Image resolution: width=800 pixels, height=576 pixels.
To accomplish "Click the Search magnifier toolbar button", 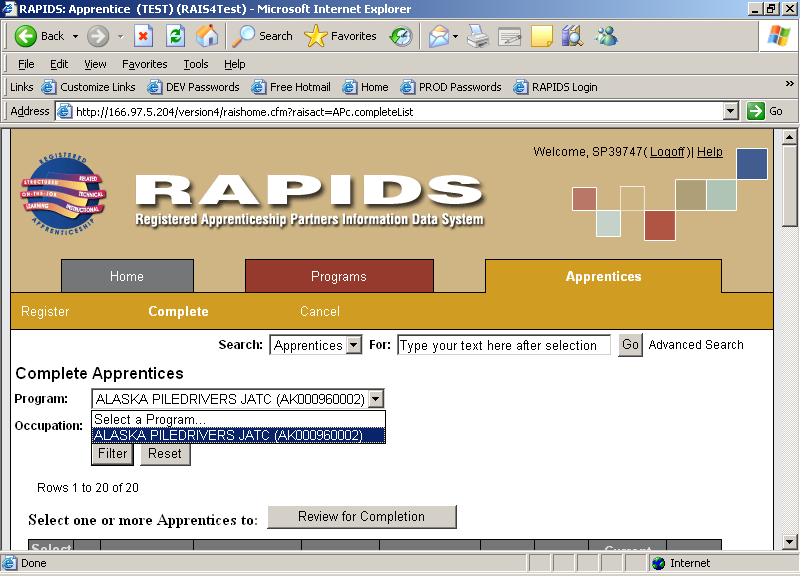I will click(262, 36).
